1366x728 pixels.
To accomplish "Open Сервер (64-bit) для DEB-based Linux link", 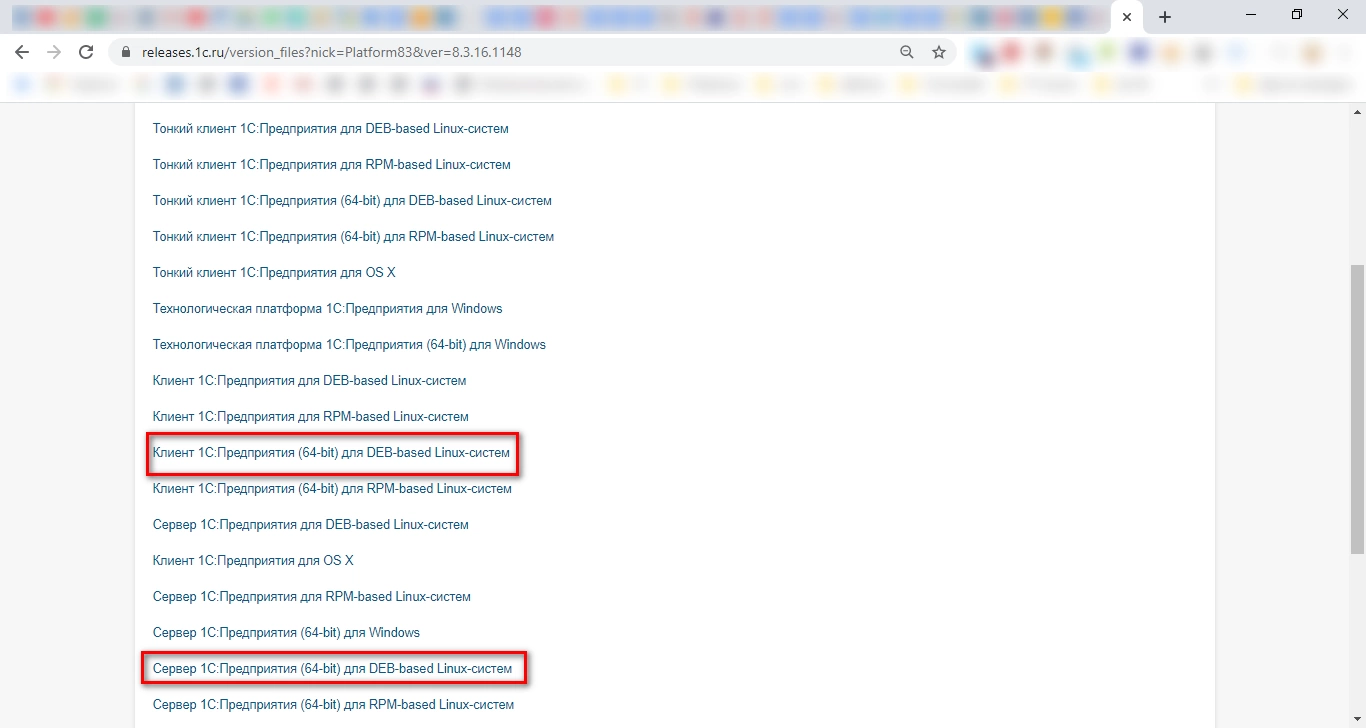I will (332, 669).
